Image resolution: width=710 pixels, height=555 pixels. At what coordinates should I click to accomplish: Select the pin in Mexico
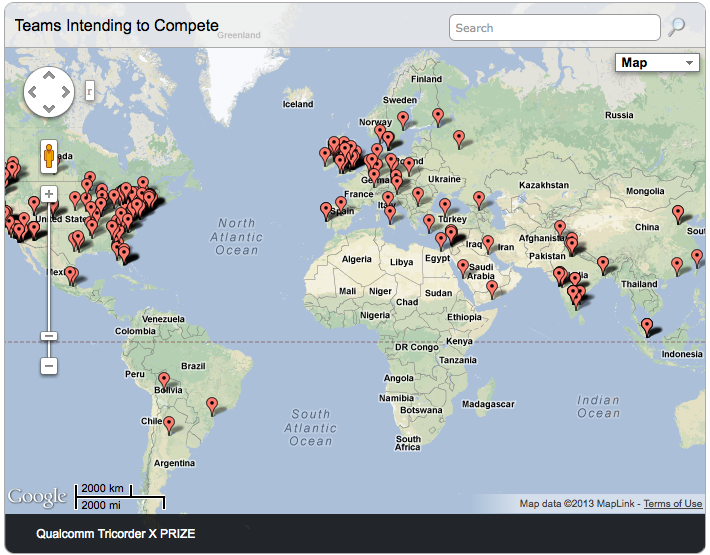pos(71,274)
